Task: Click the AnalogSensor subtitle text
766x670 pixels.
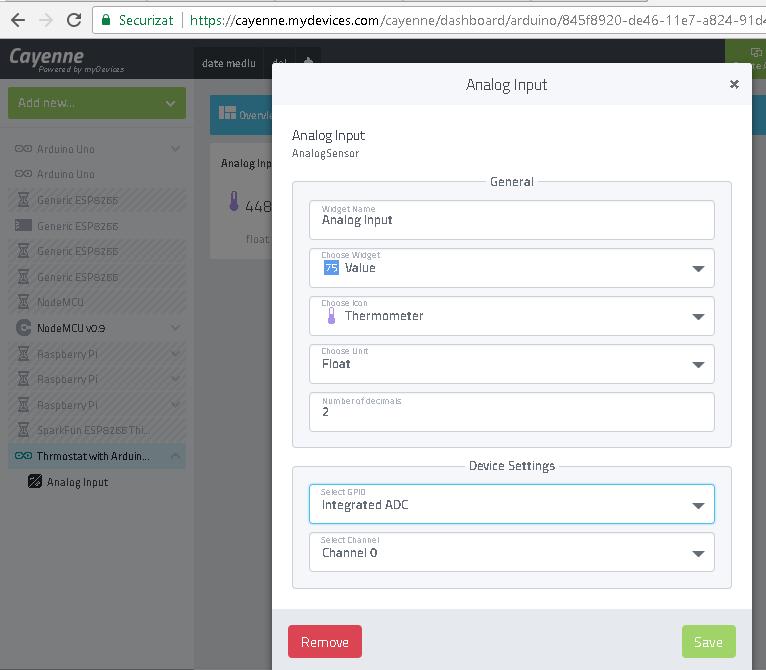Action: pyautogui.click(x=325, y=153)
